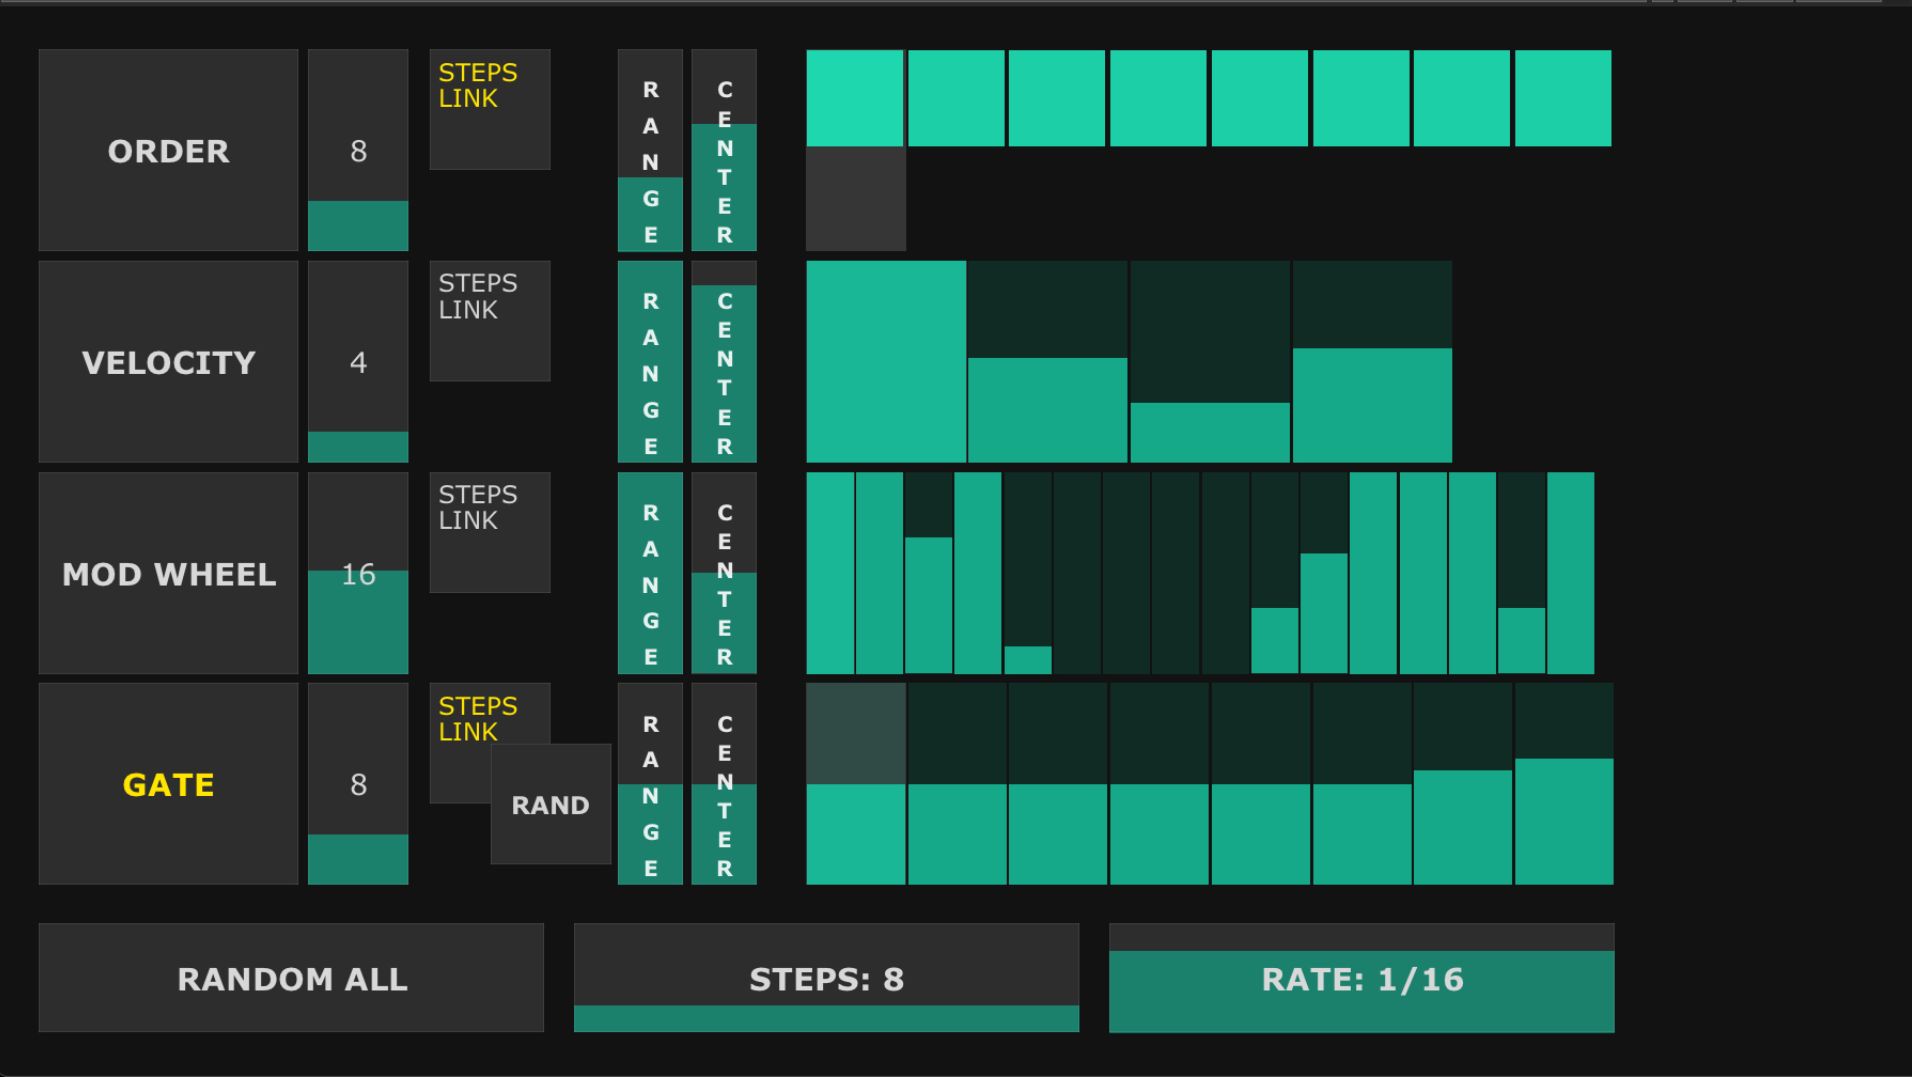Adjust the Velocity step count showing 4
The width and height of the screenshot is (1912, 1077).
357,362
